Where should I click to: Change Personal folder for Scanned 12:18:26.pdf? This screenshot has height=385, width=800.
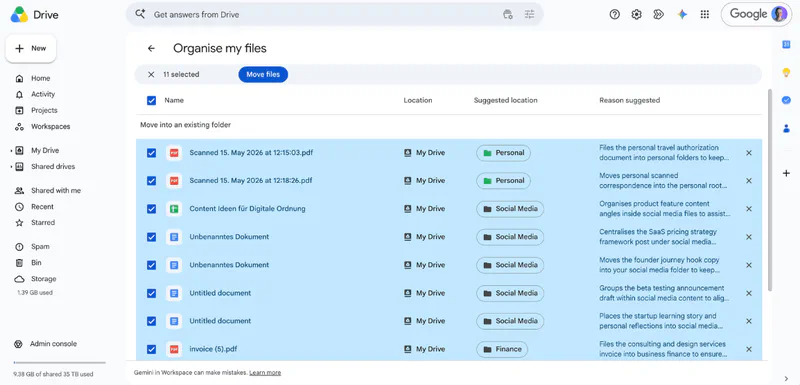tap(503, 181)
